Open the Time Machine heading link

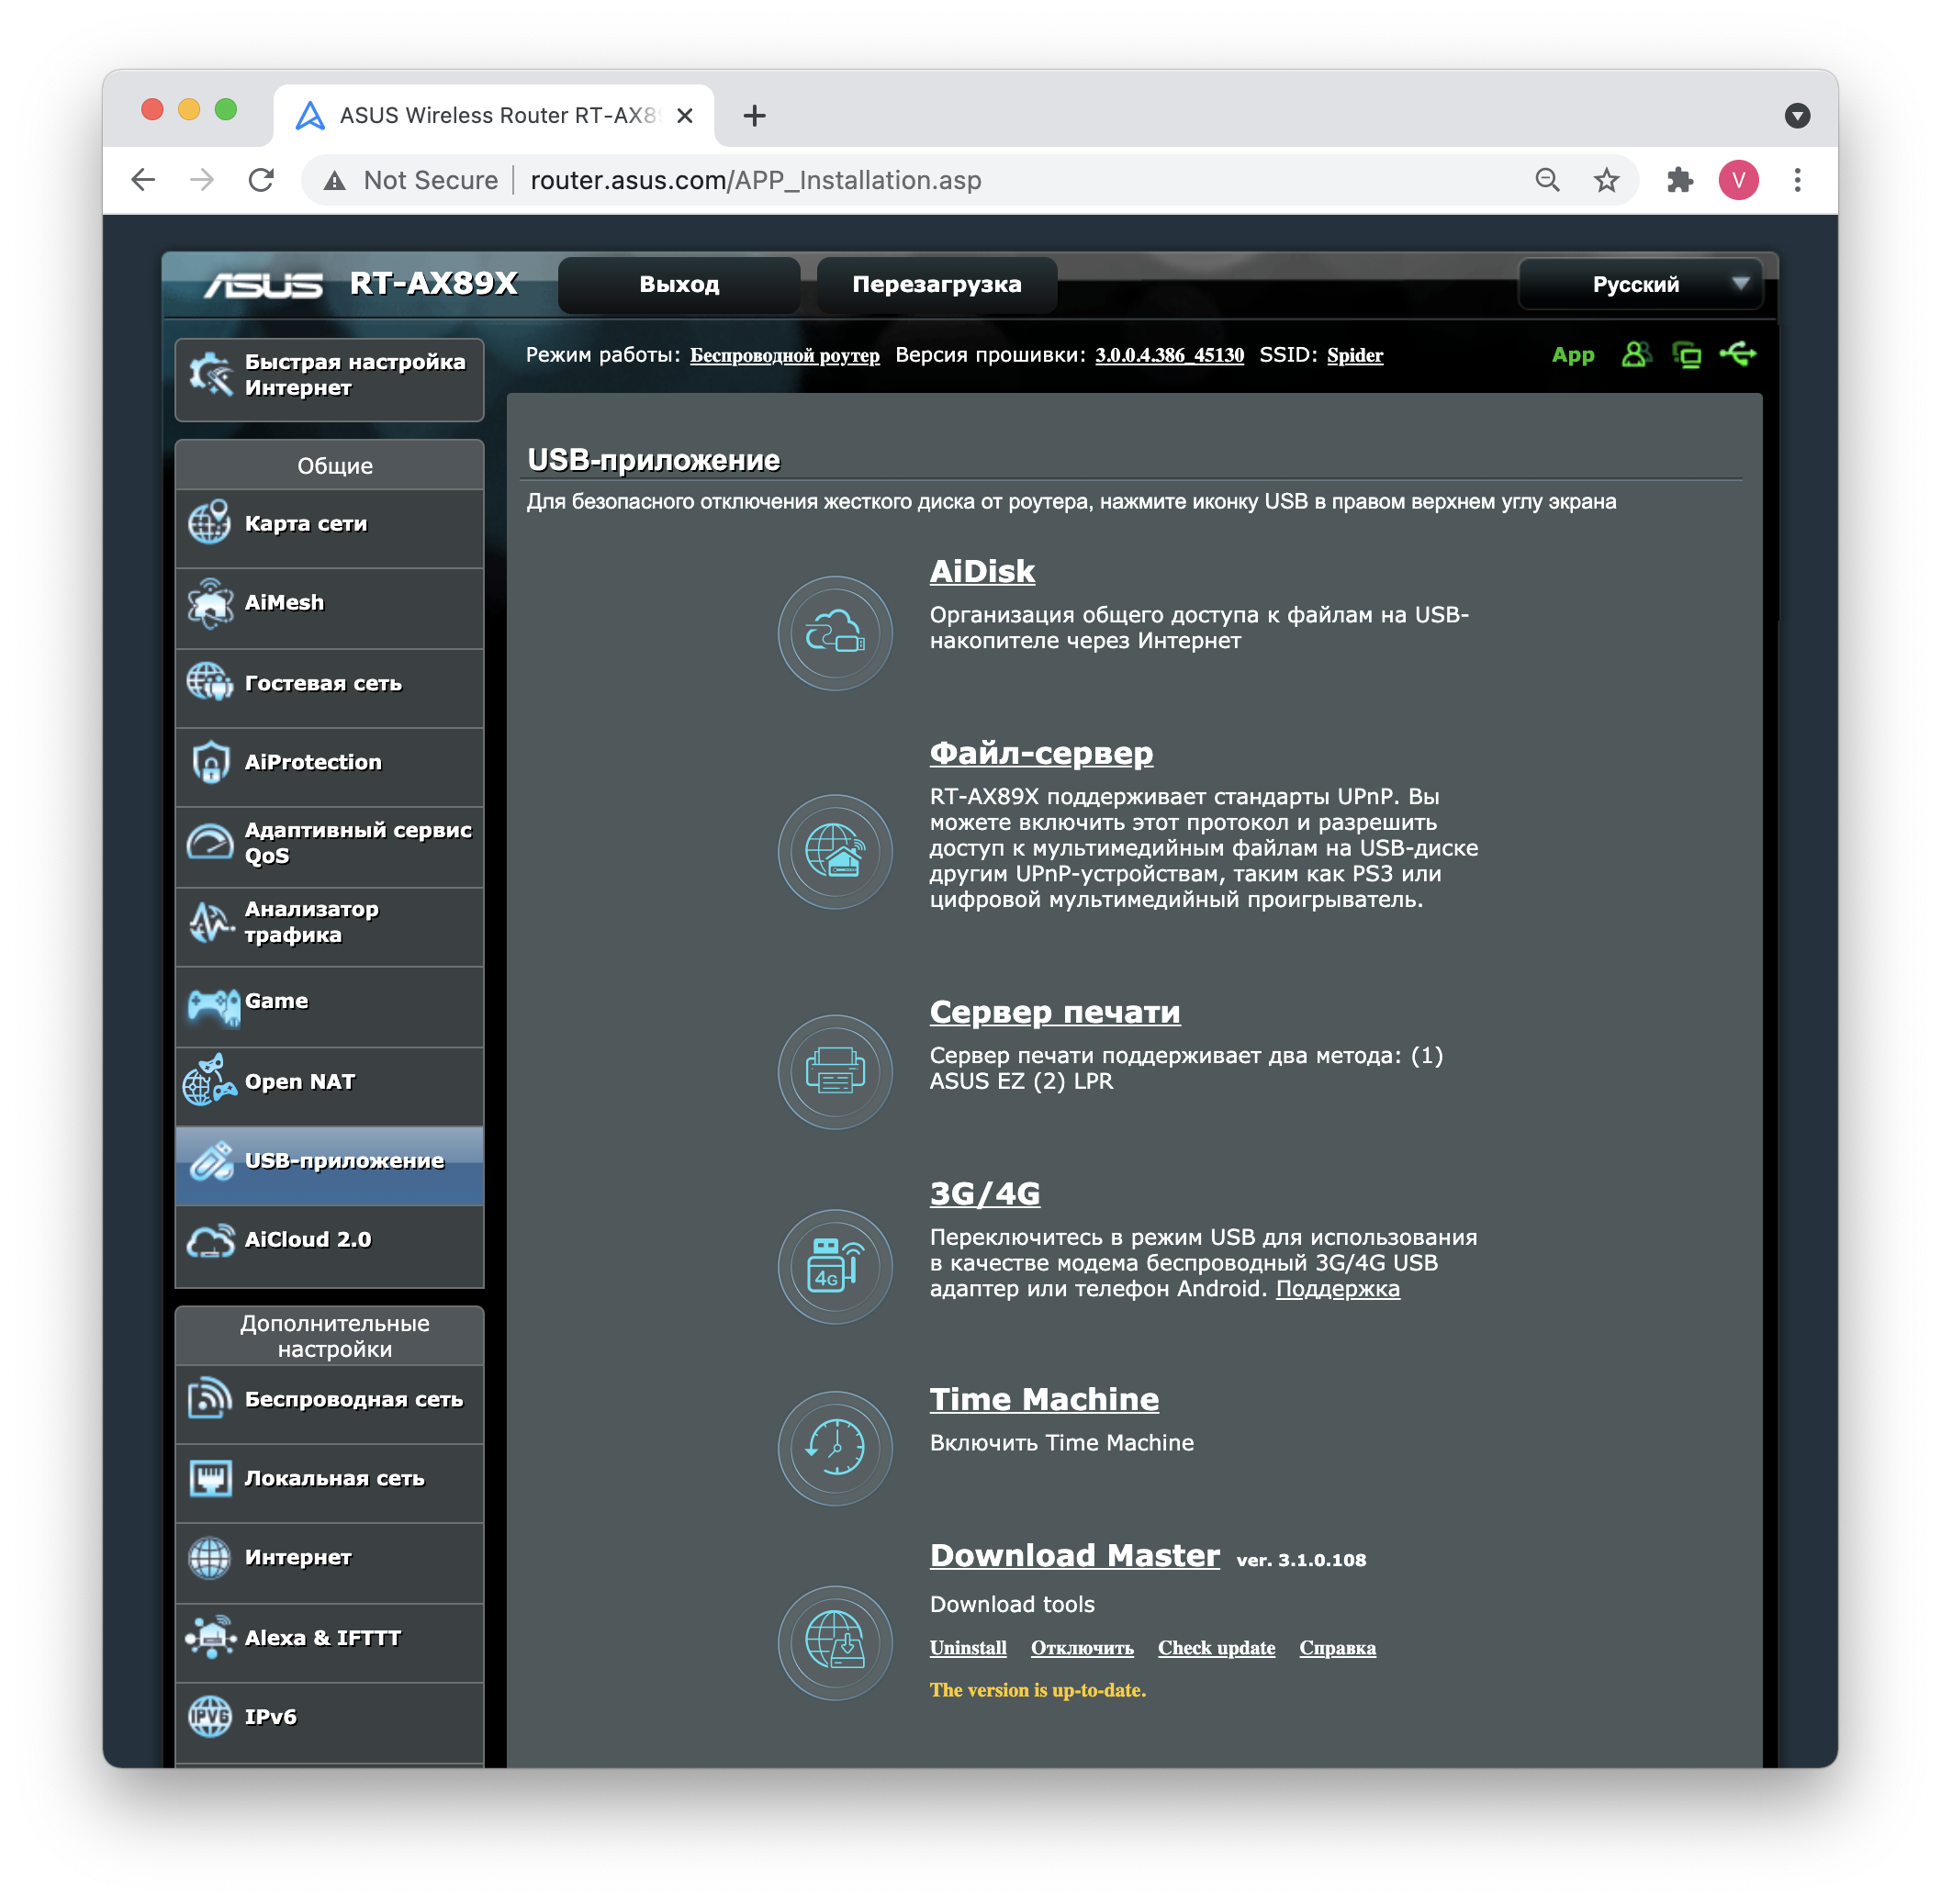[x=1044, y=1400]
